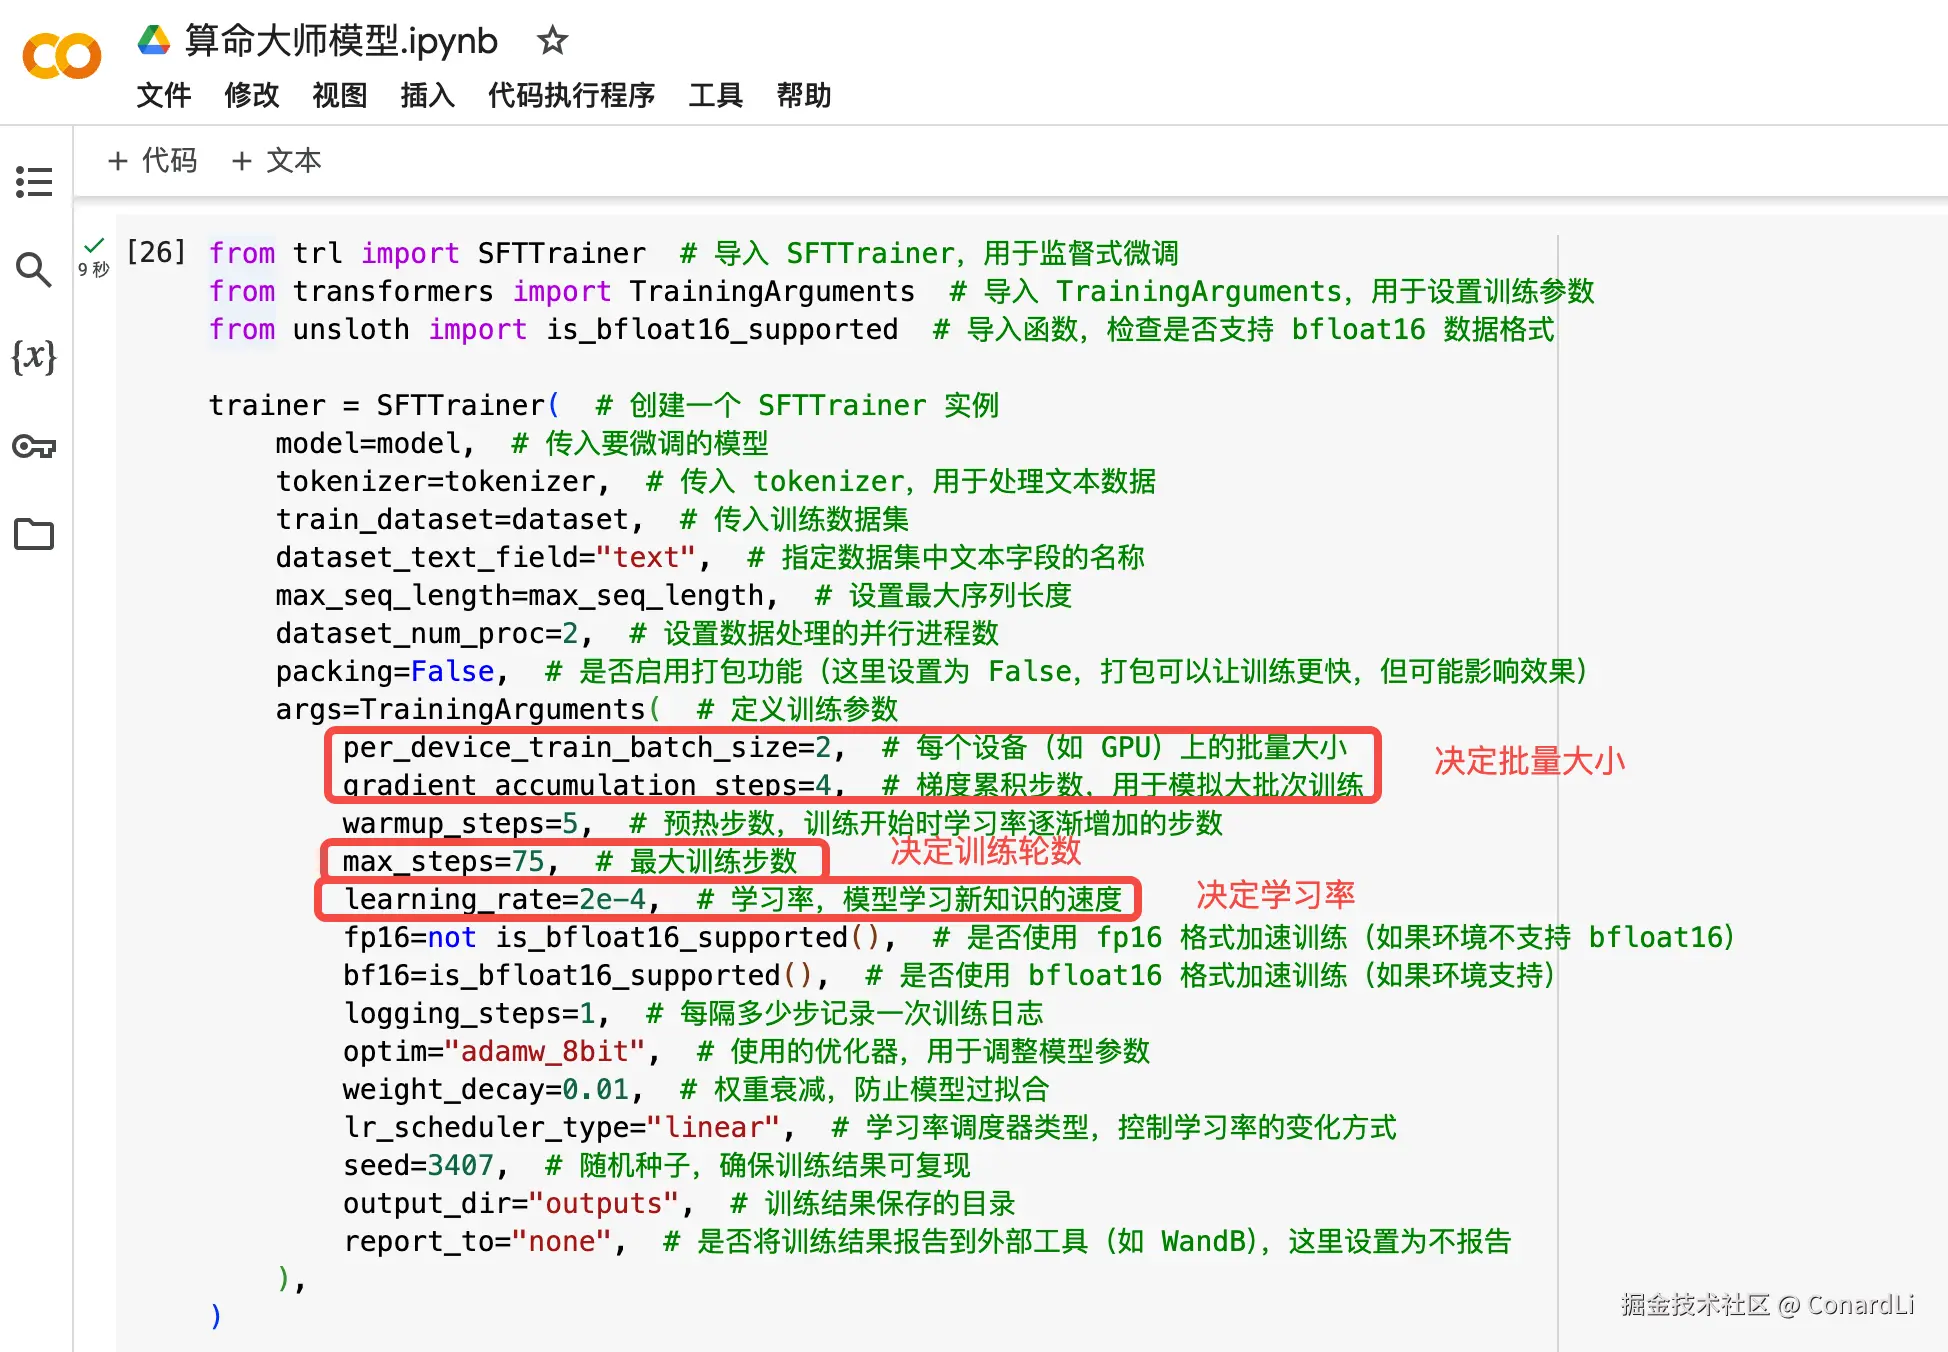Star the notebook with the star icon

coord(552,41)
